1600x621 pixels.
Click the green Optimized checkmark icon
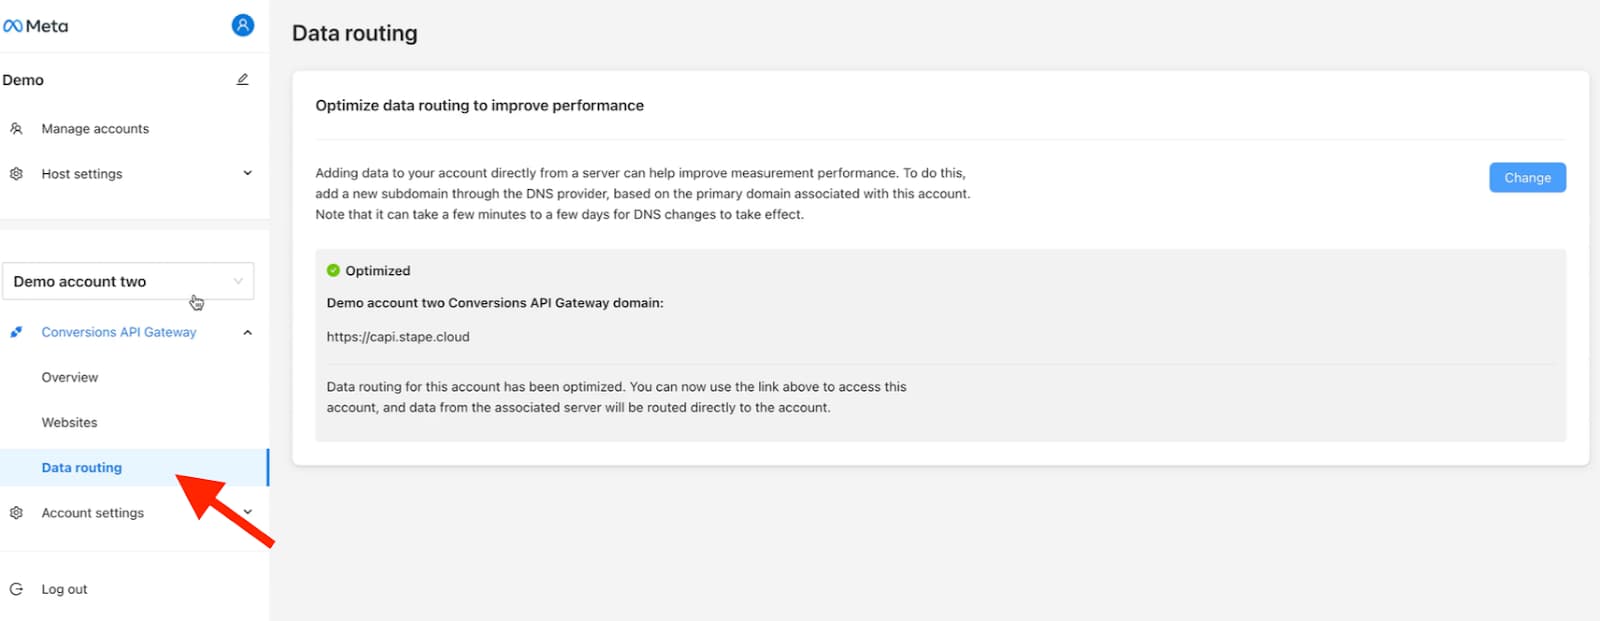(x=333, y=270)
